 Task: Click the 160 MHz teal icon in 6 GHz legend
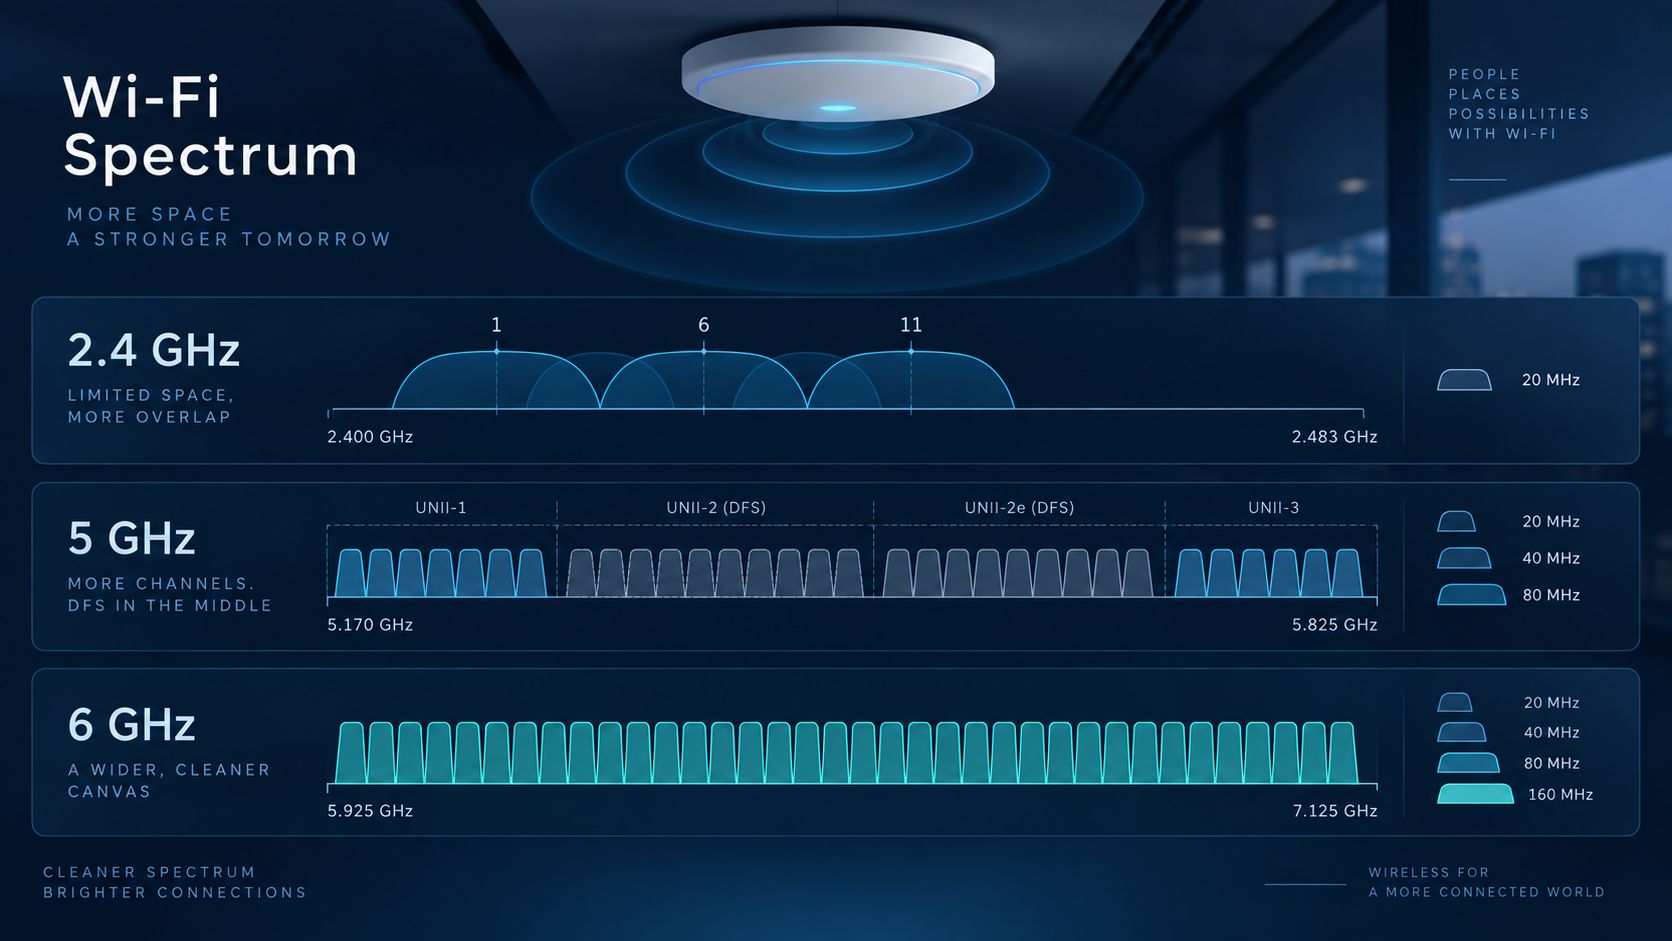click(x=1475, y=794)
